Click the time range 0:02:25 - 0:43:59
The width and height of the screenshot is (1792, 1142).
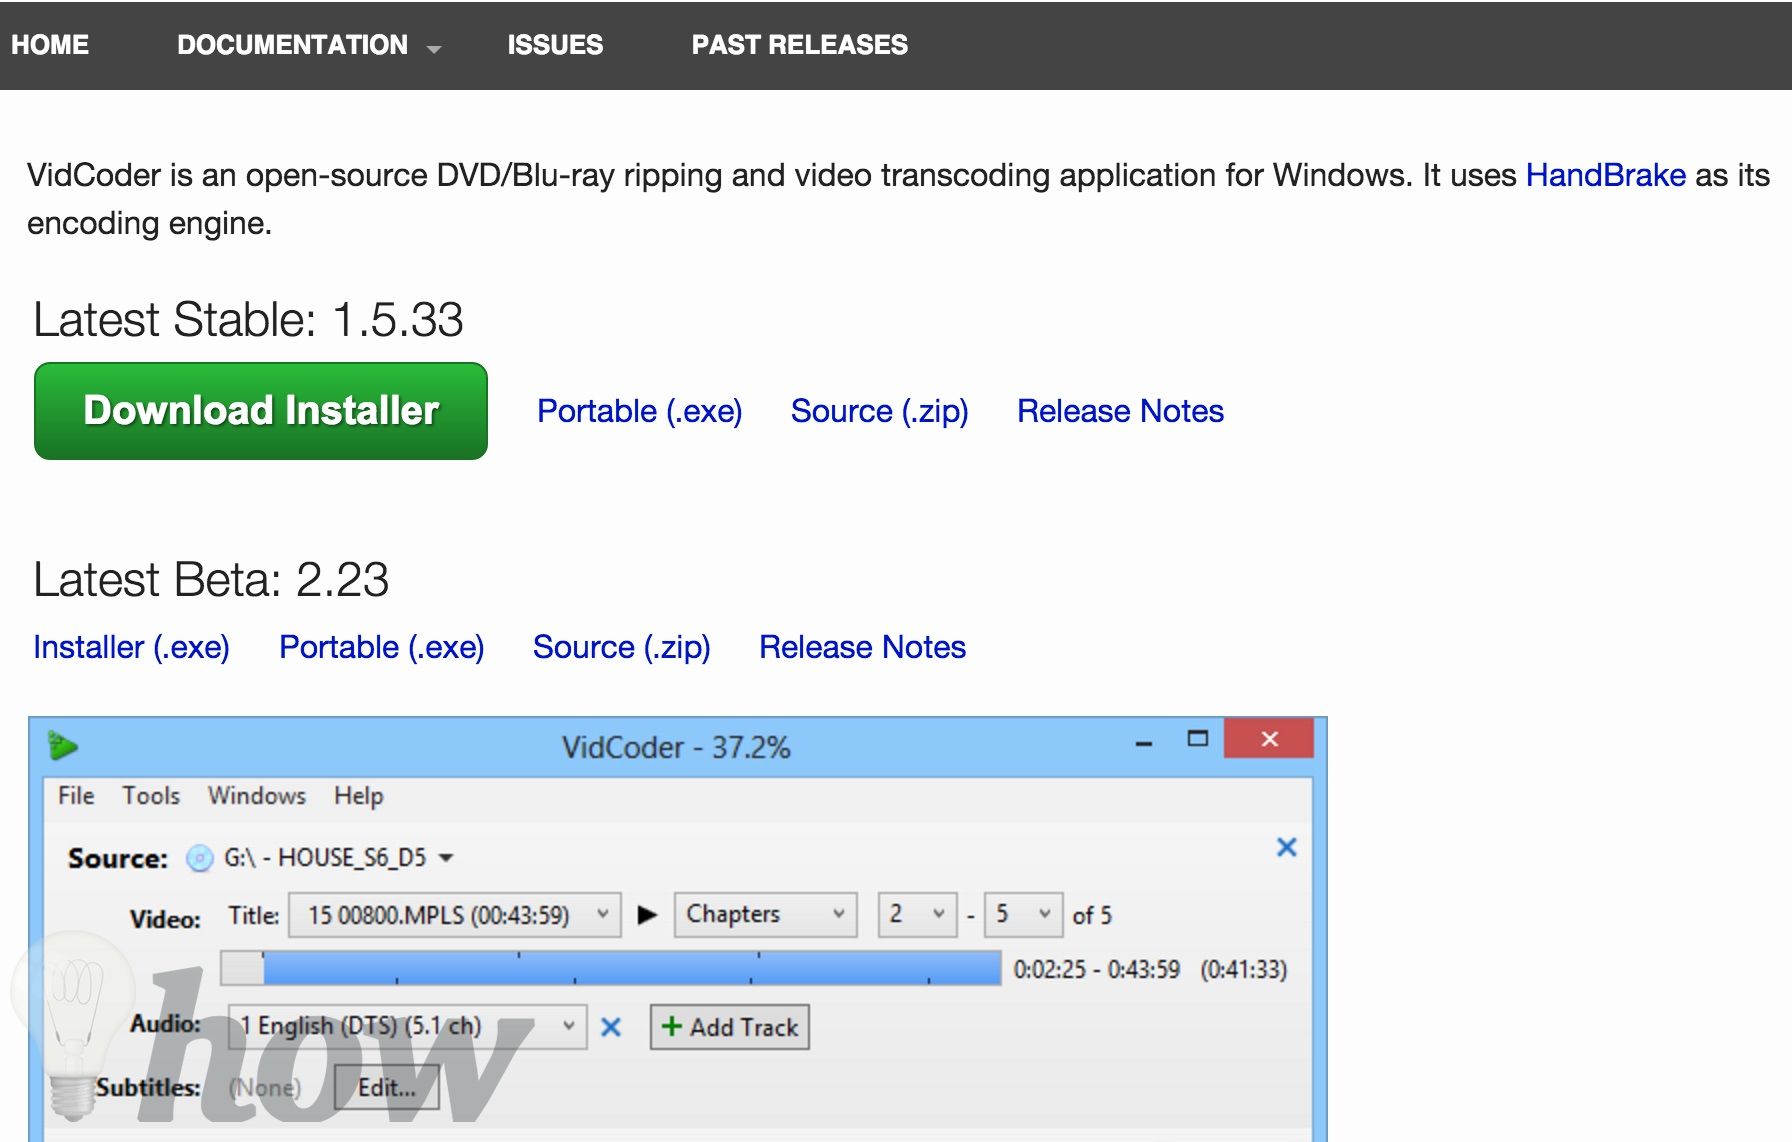[x=1097, y=969]
